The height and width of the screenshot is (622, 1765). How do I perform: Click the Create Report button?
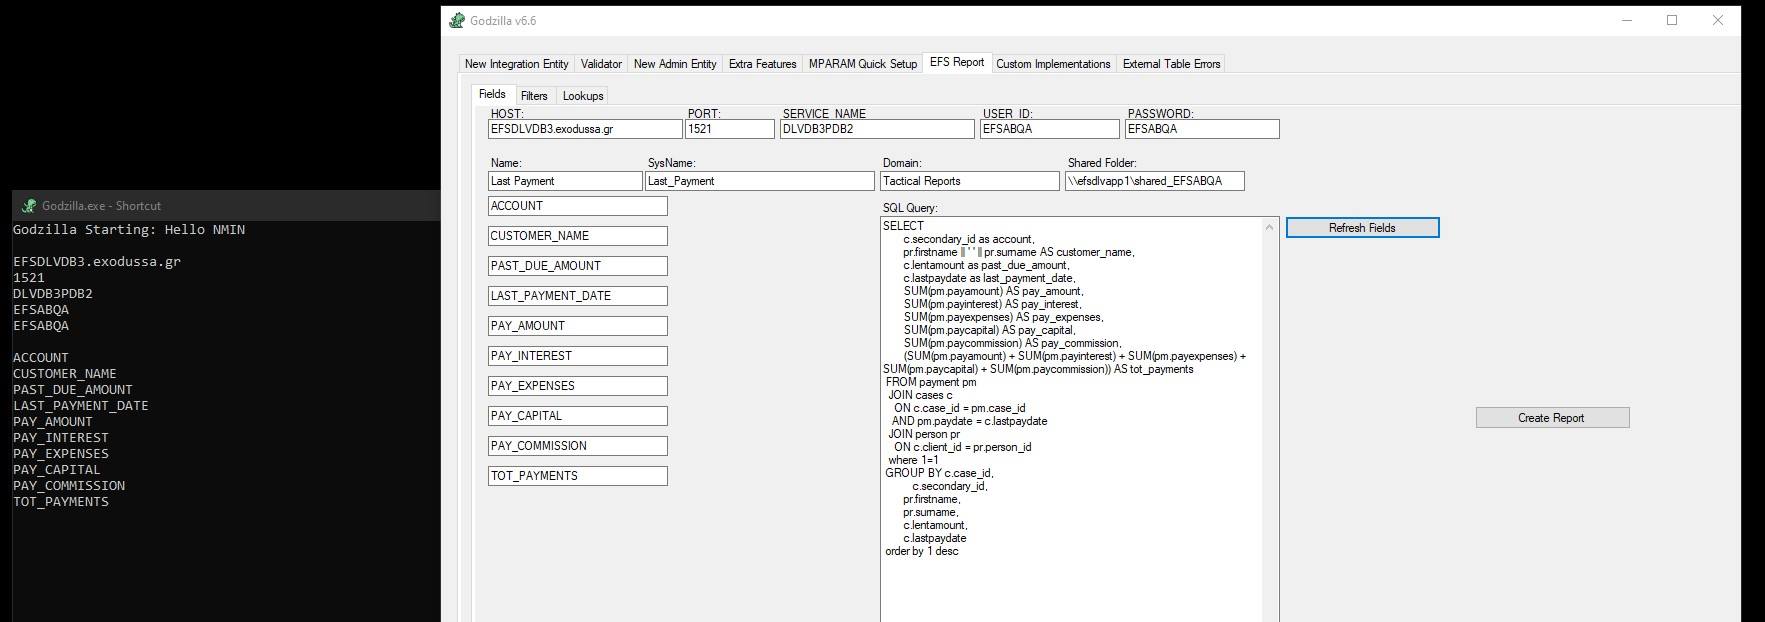(x=1552, y=418)
